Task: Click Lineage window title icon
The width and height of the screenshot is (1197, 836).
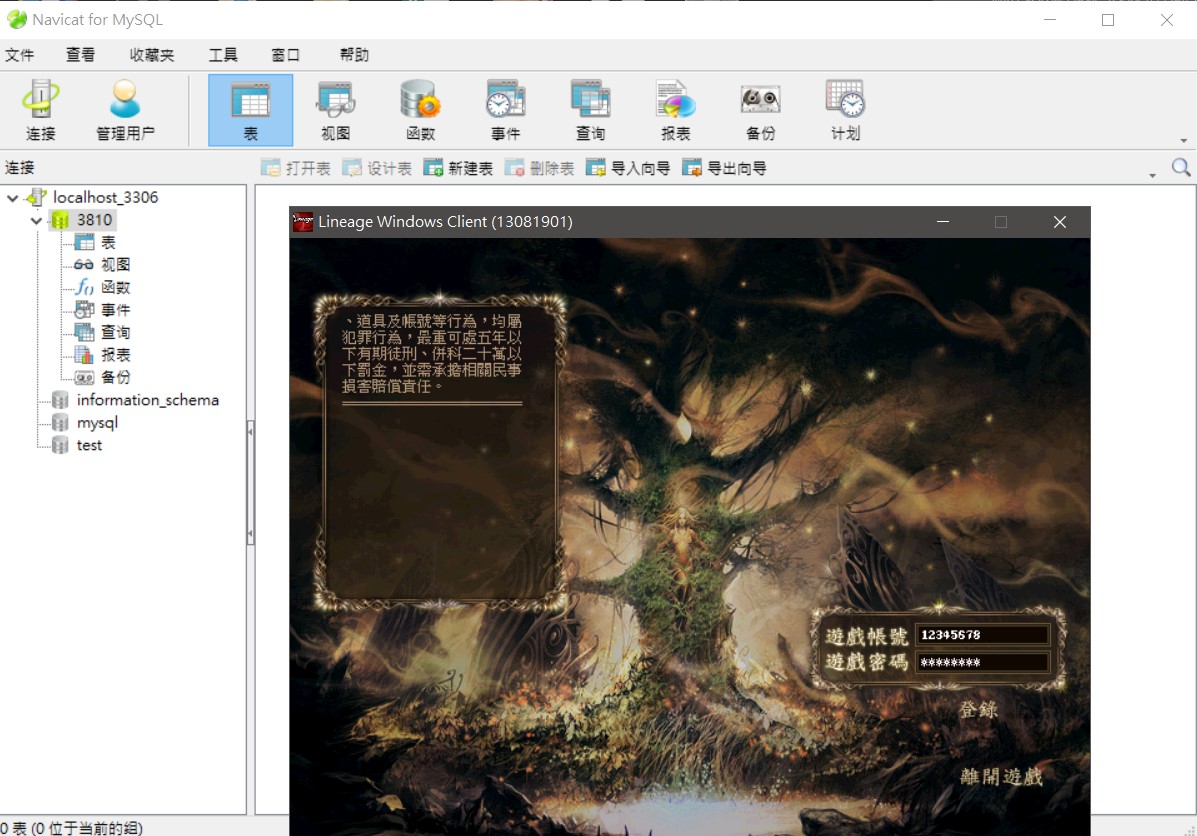Action: coord(303,222)
